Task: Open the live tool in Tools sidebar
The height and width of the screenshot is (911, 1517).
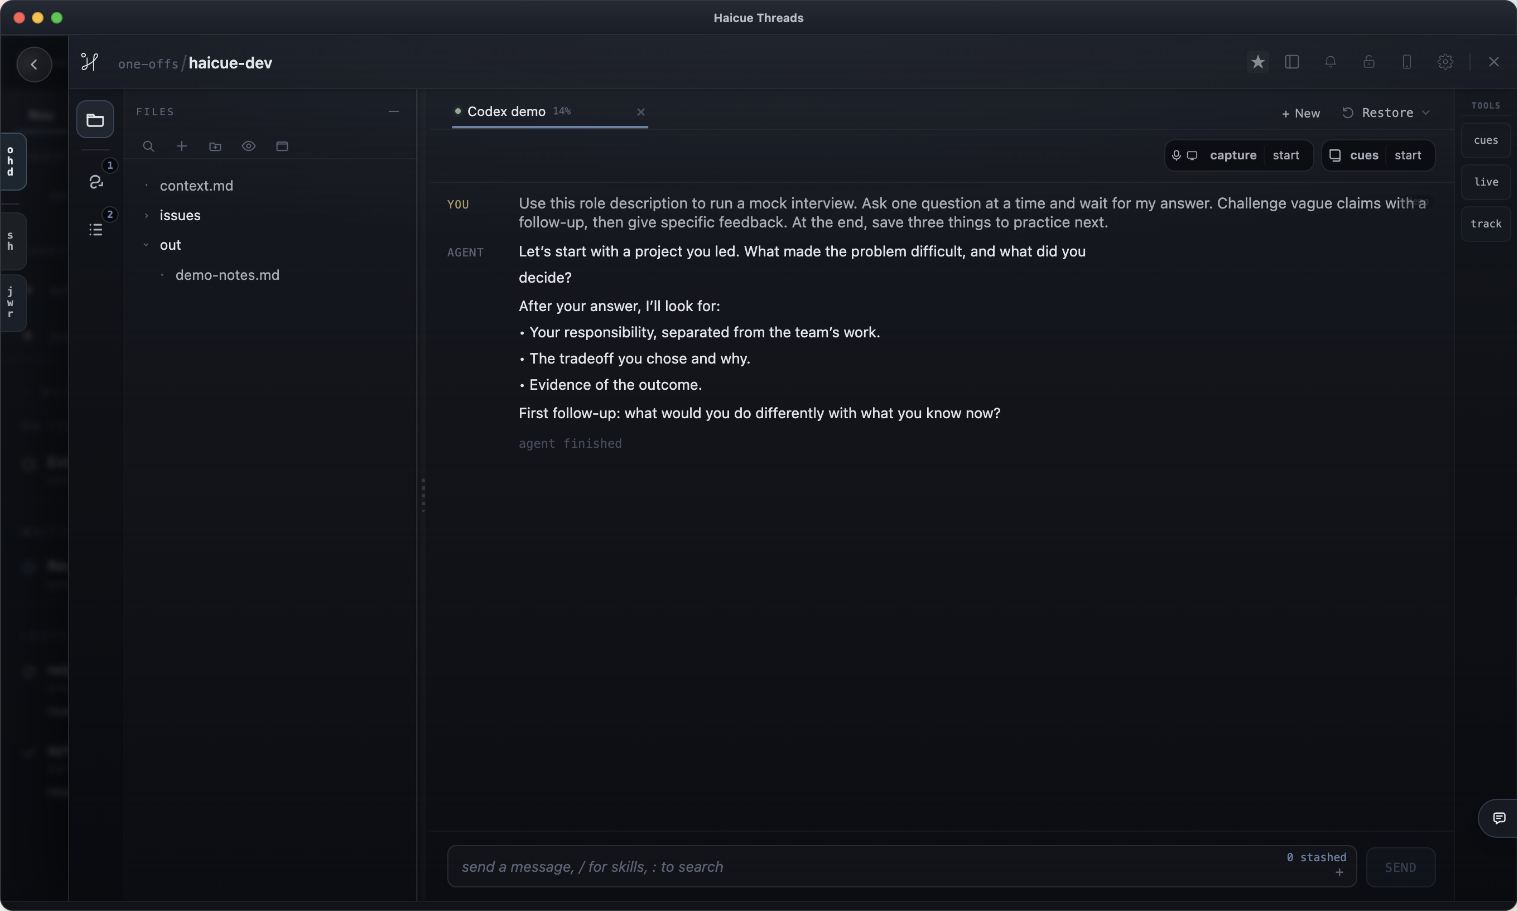Action: tap(1486, 182)
